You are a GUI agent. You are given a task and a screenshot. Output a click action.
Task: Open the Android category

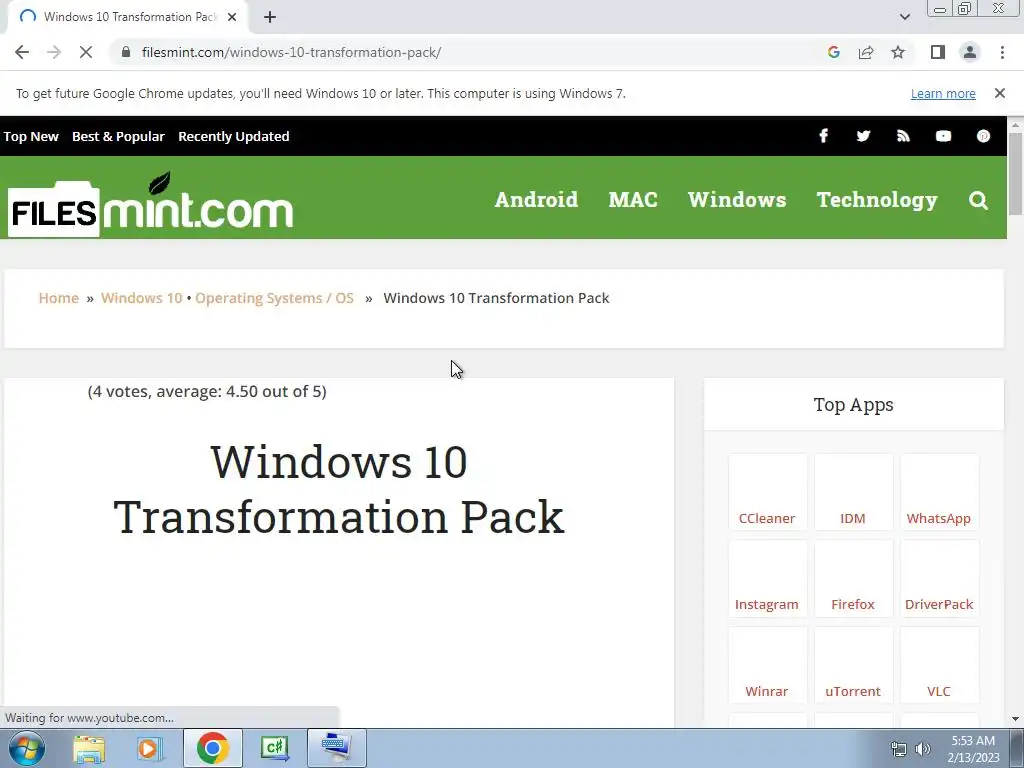pyautogui.click(x=536, y=200)
